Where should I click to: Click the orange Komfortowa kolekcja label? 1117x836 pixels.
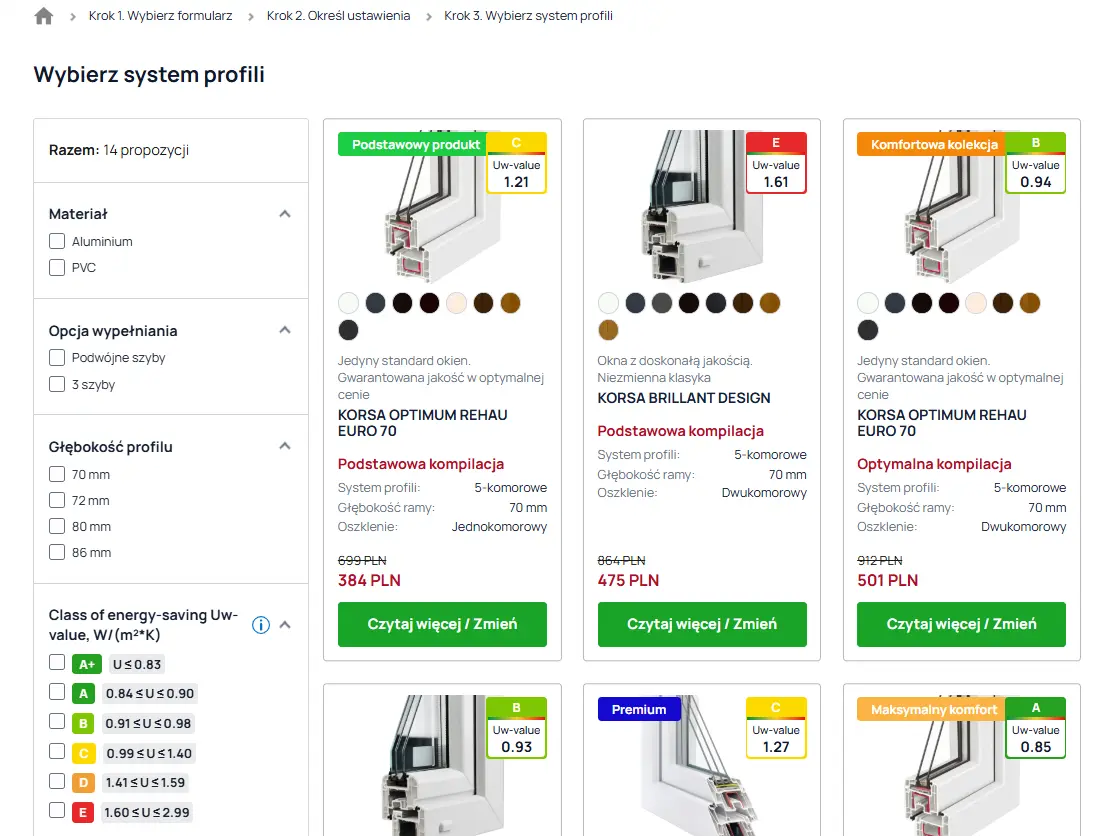[x=934, y=144]
